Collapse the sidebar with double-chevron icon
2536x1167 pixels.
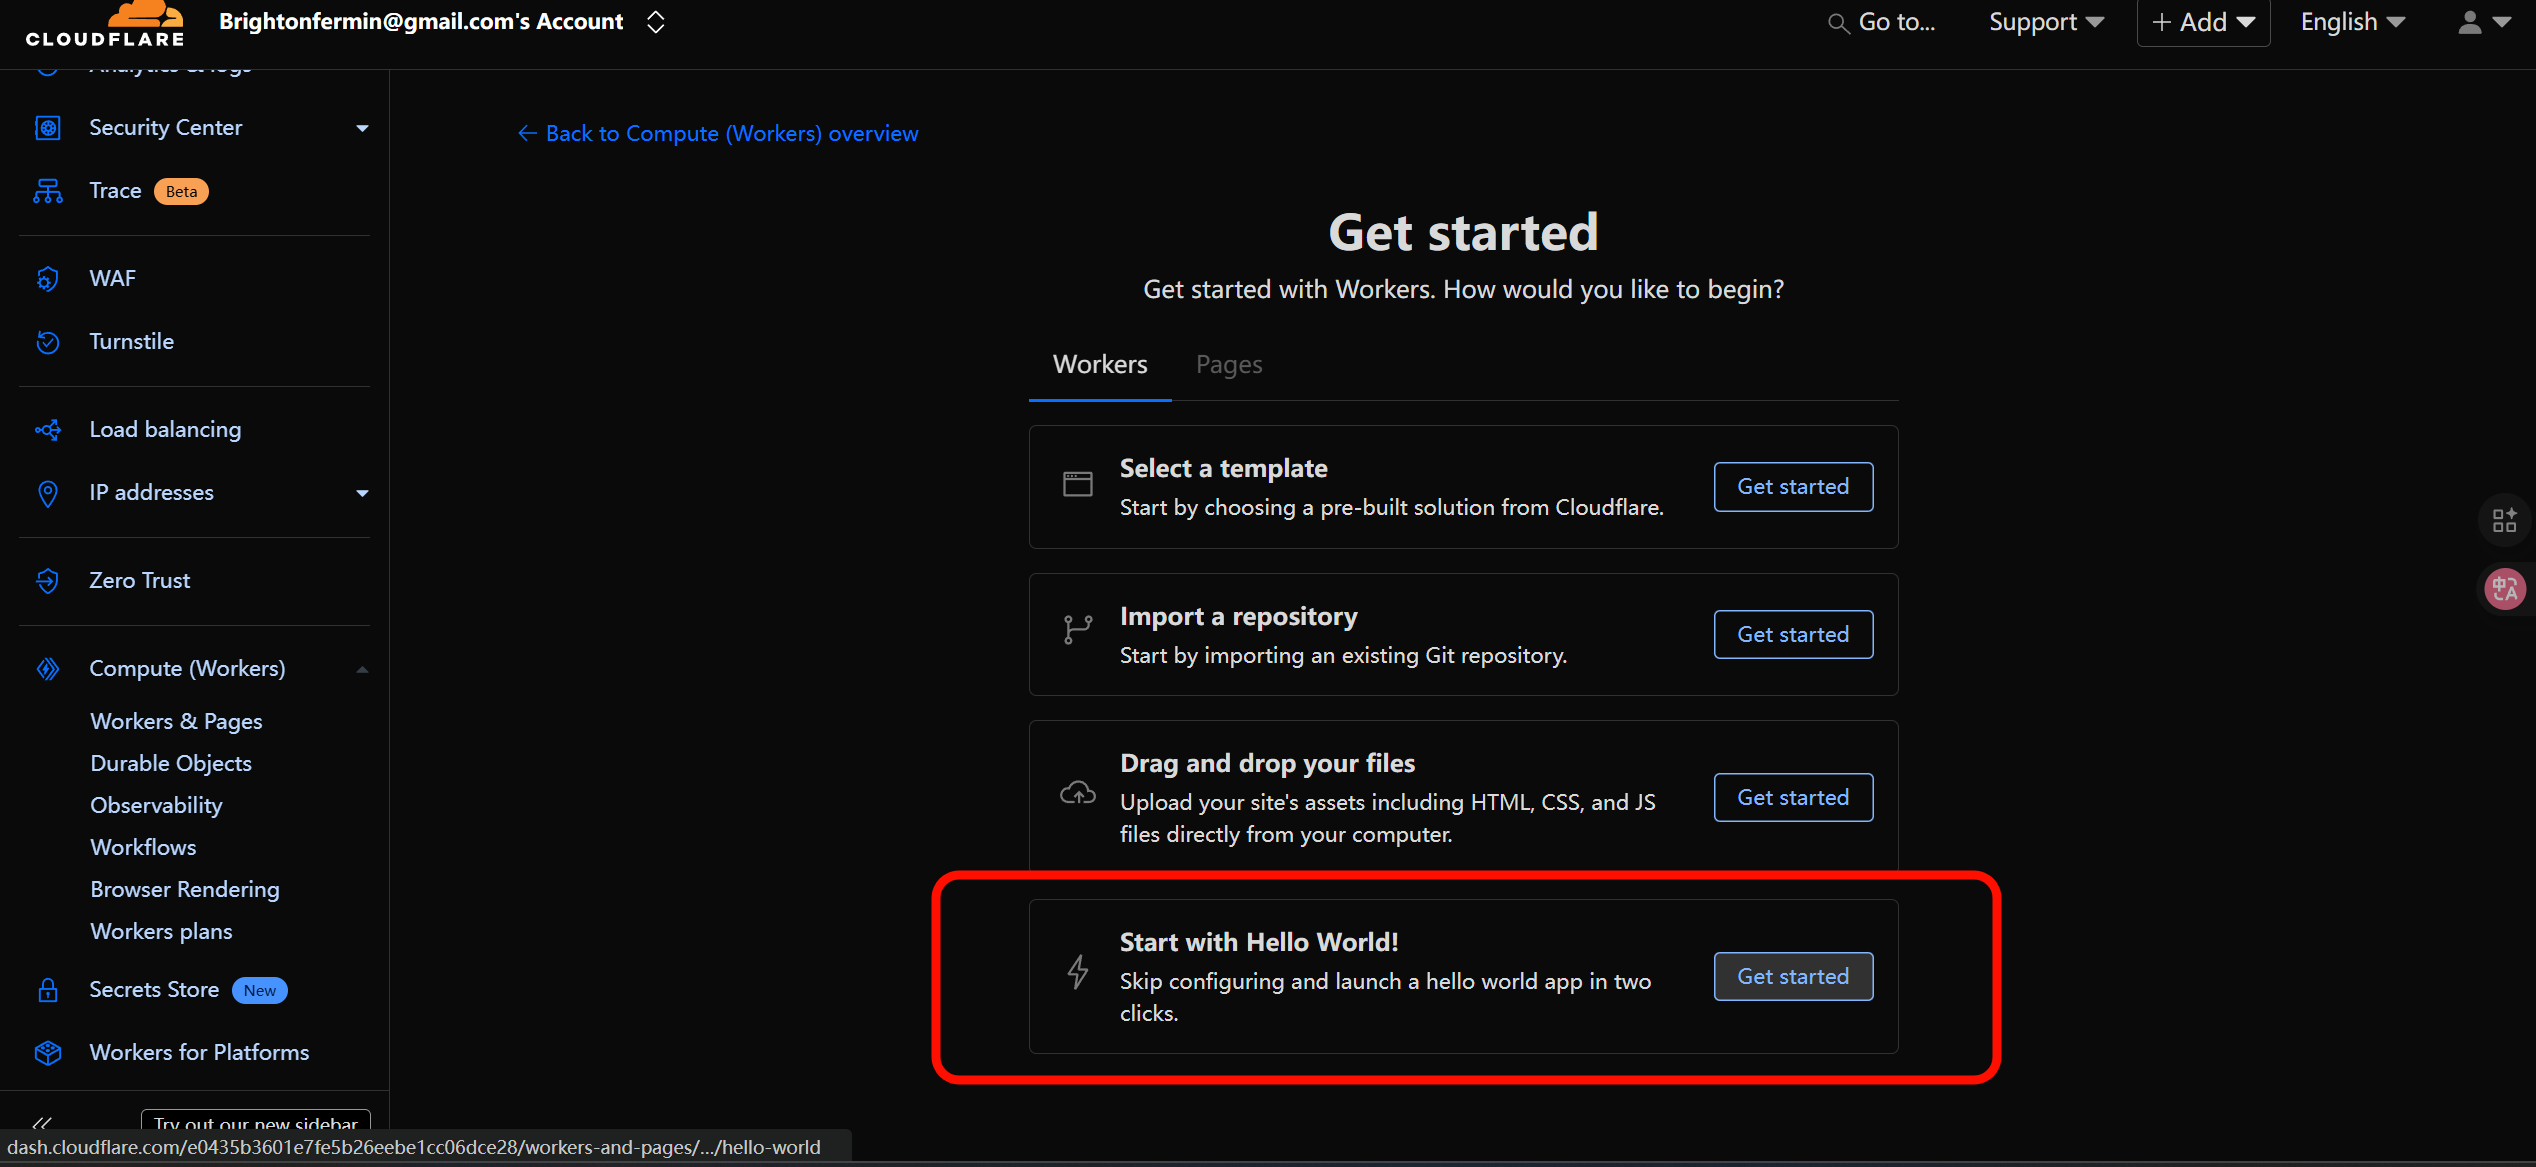[42, 1124]
